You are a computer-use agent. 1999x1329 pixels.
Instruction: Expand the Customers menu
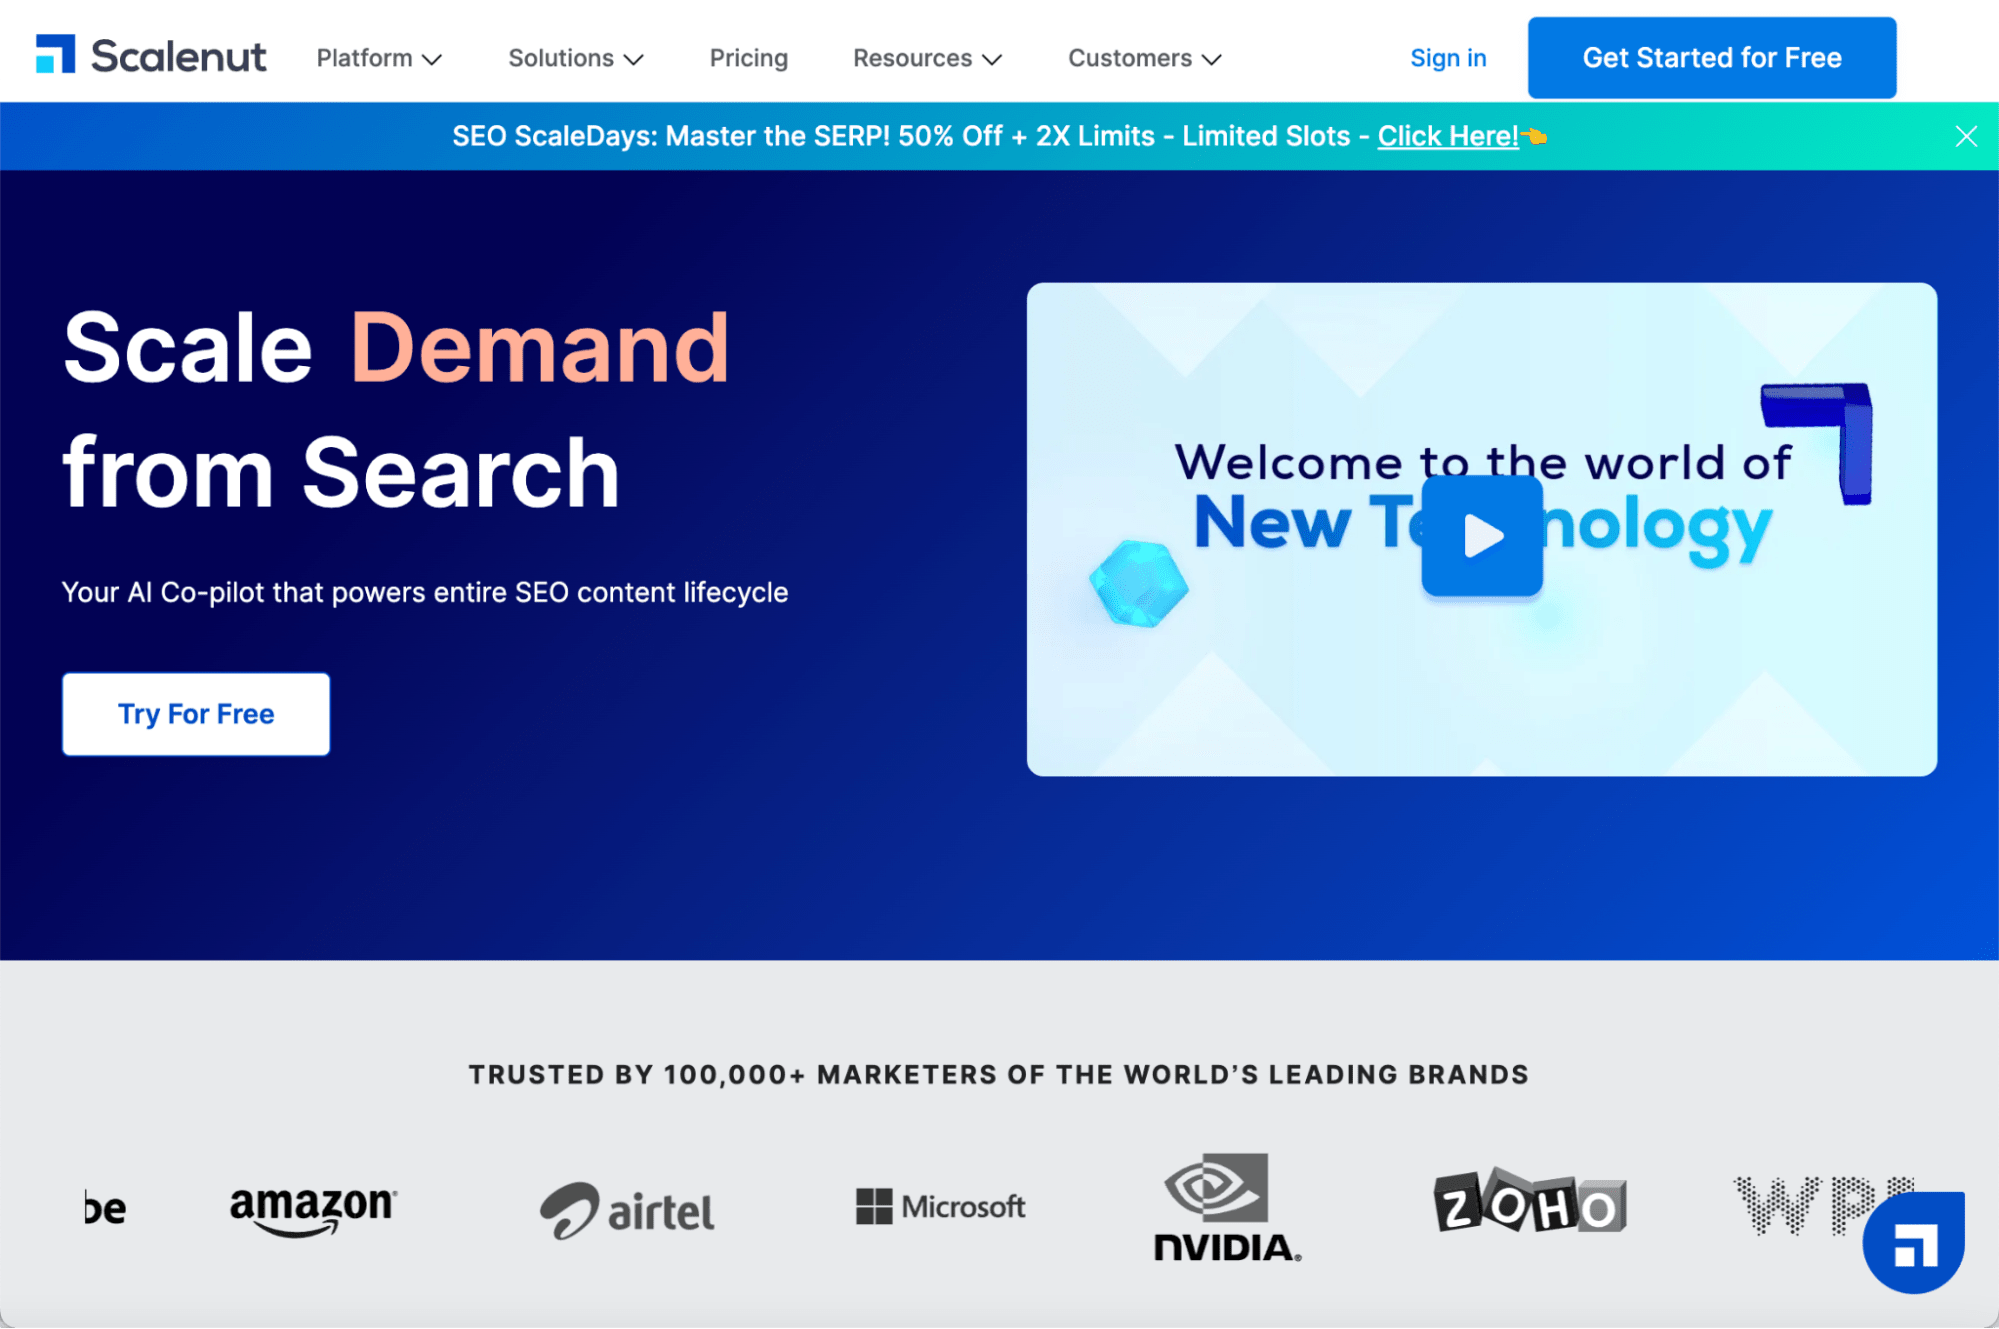[x=1145, y=58]
